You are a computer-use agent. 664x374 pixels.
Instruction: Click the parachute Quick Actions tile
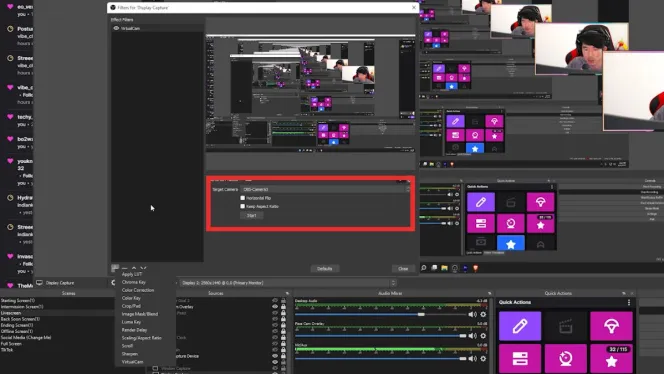(x=611, y=326)
